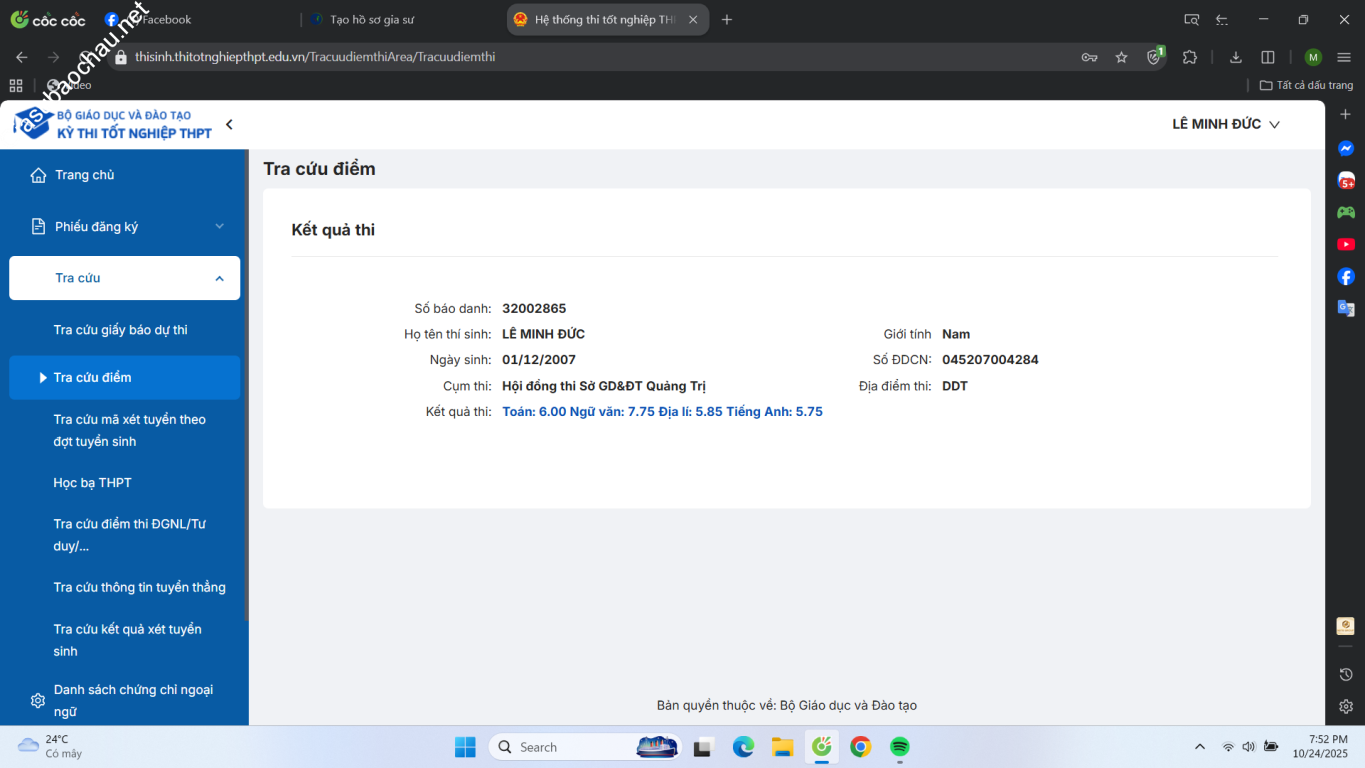The image size is (1365, 768).
Task: Open the Facebook icon in right sidebar
Action: 1346,277
